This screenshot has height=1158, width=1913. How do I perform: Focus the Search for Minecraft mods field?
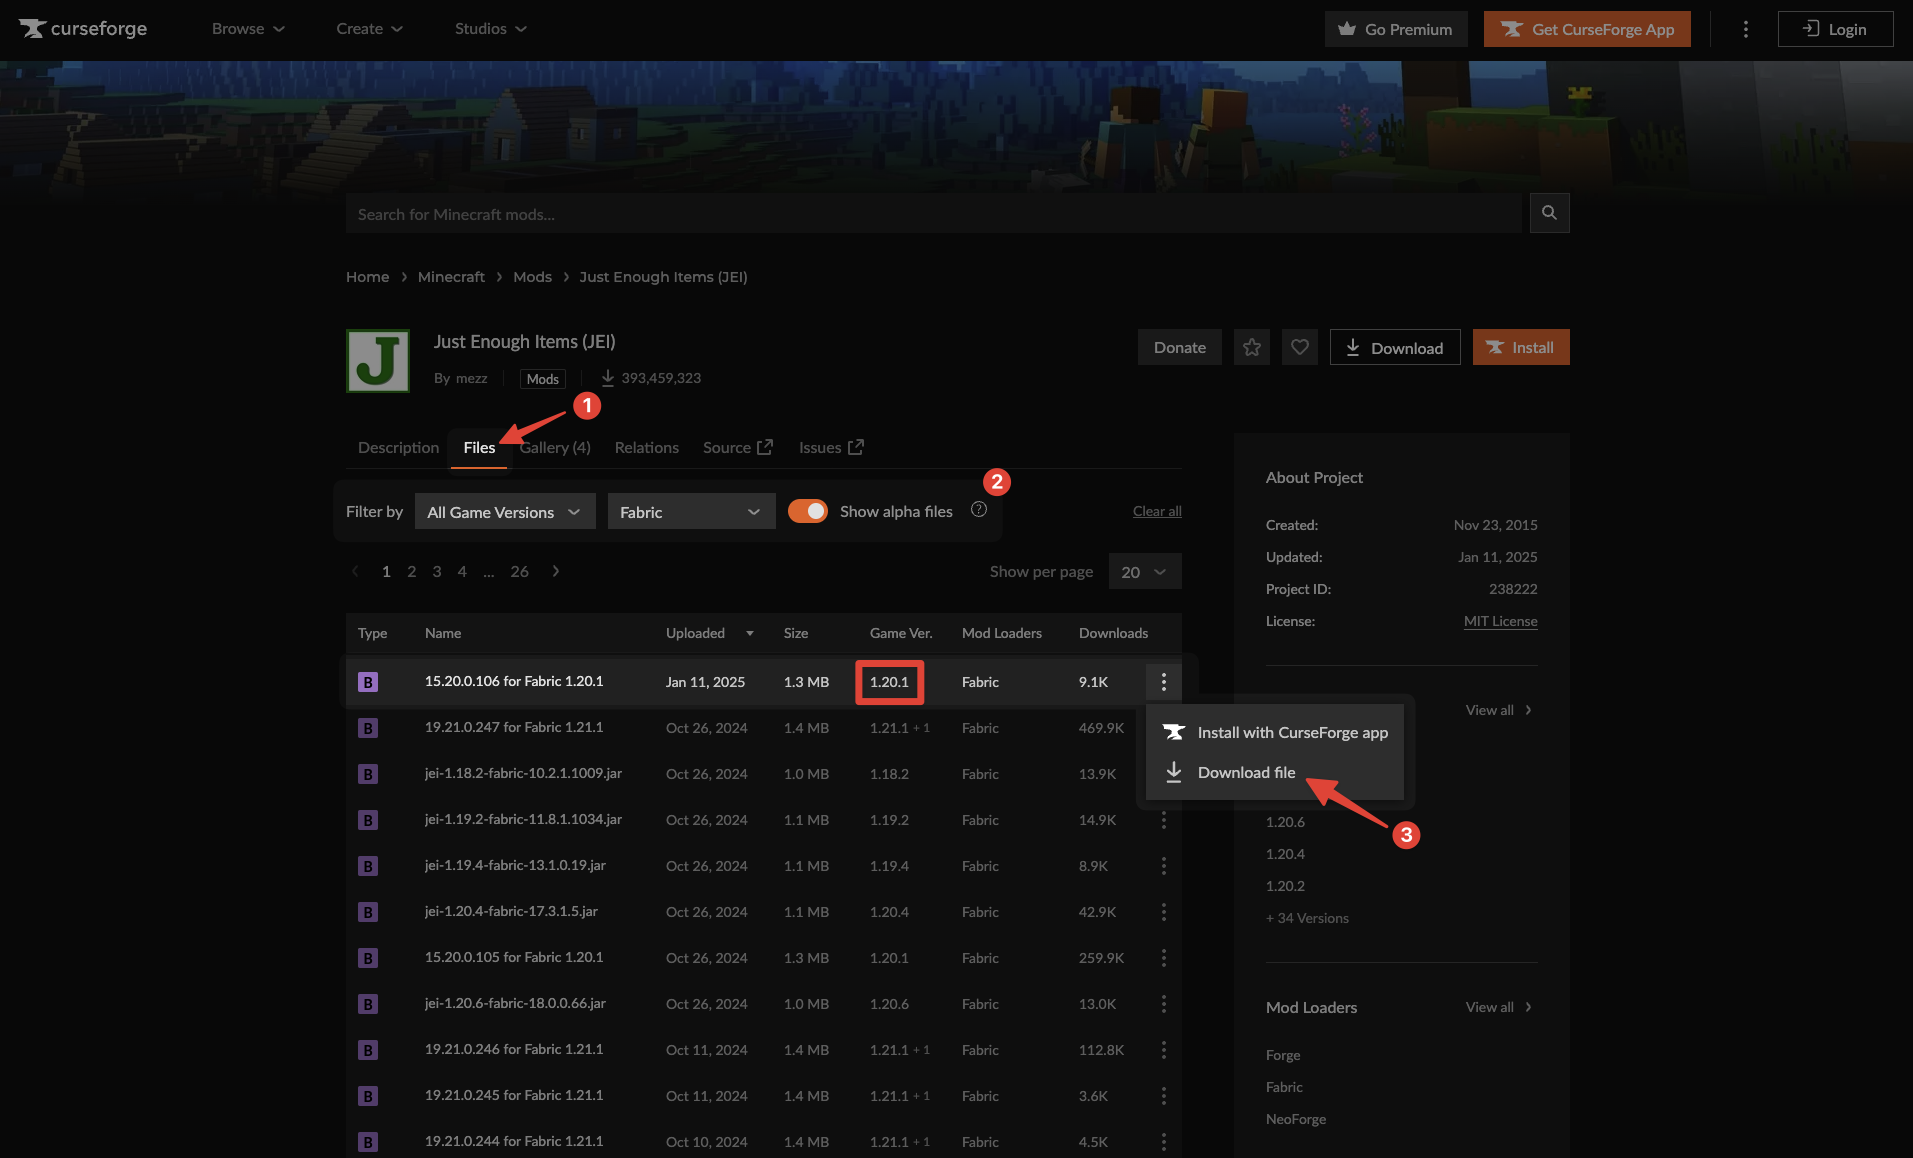point(933,213)
